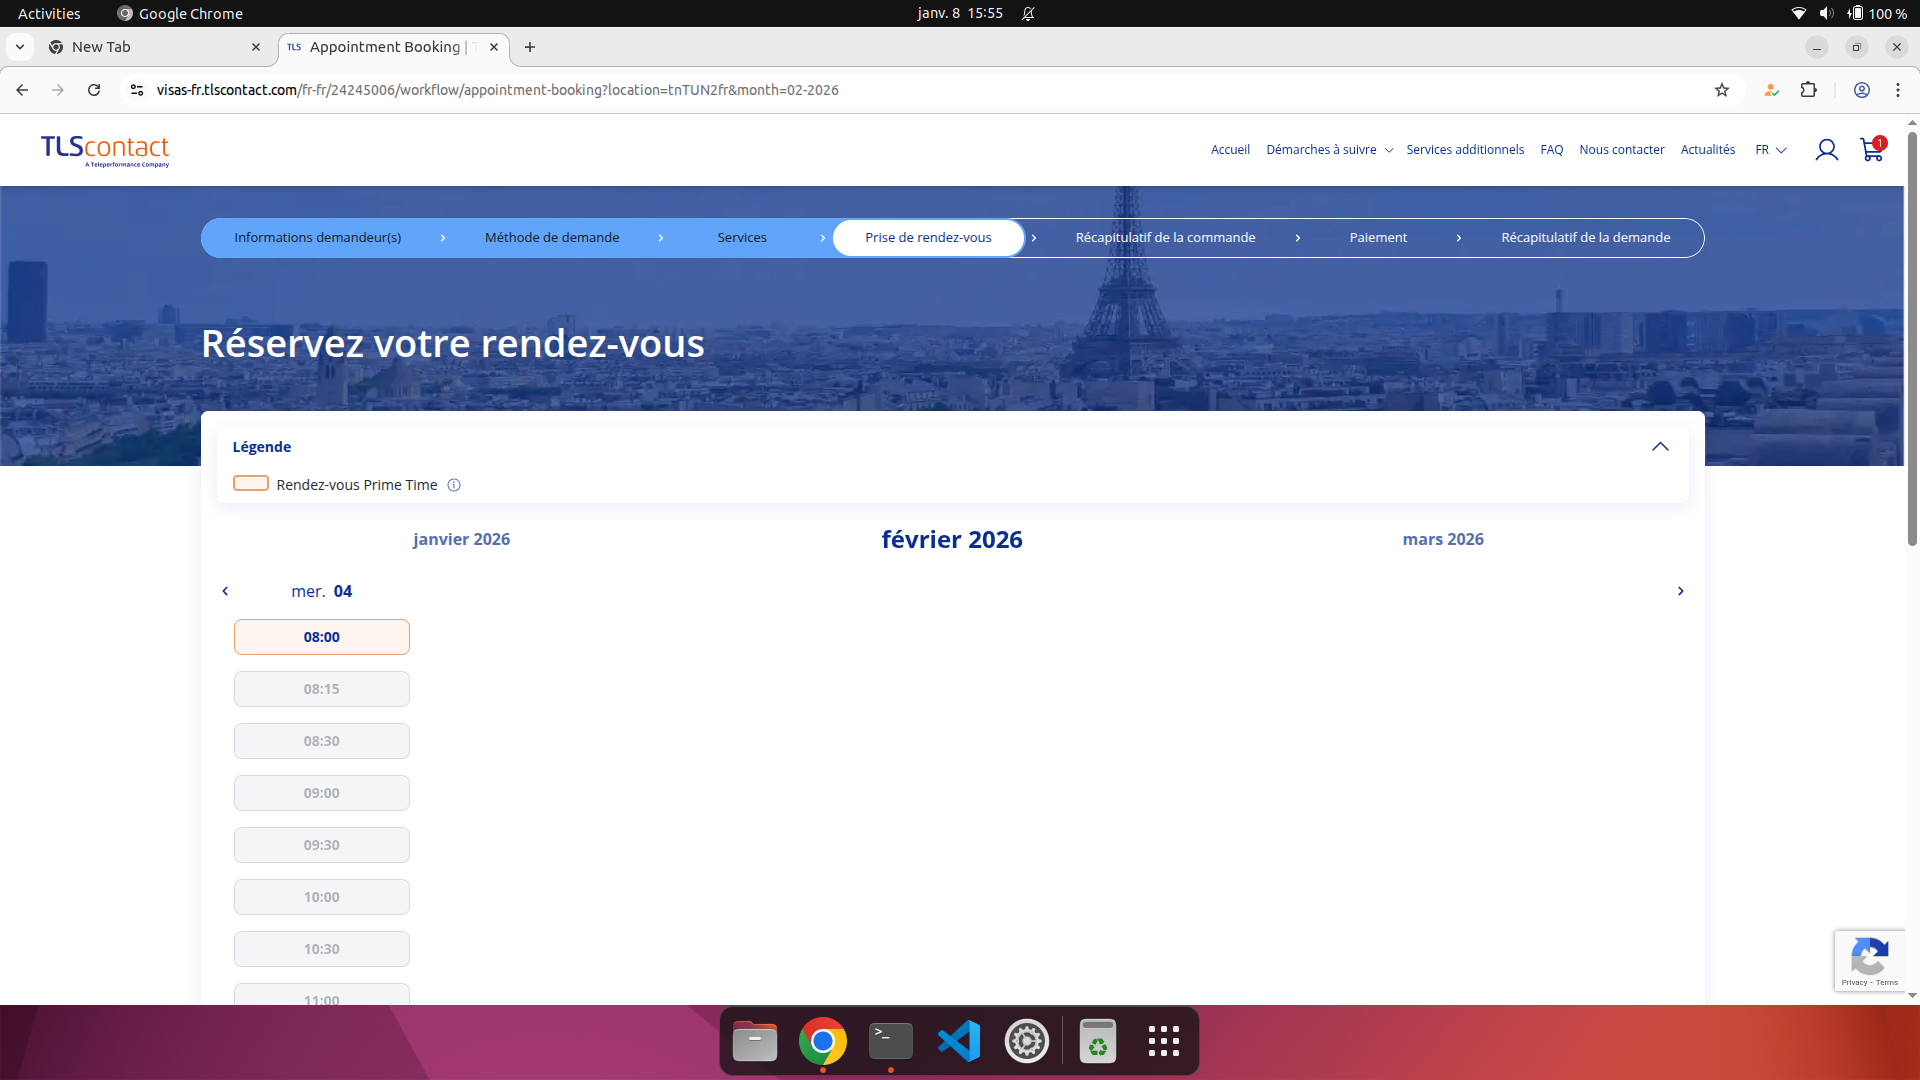Bookmark the page via the star icon
1920x1080 pixels.
click(x=1723, y=90)
